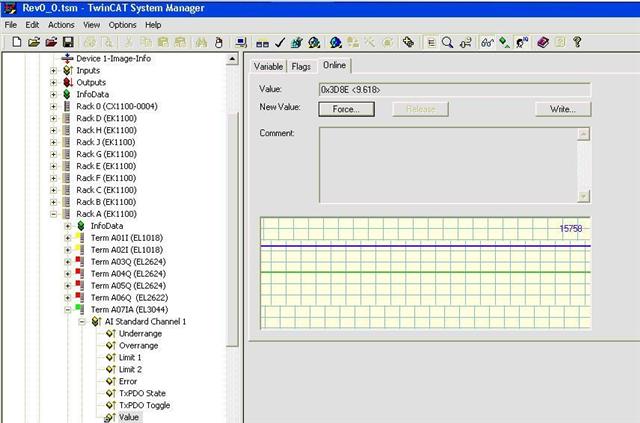Select the Inputs tree node

[x=88, y=70]
